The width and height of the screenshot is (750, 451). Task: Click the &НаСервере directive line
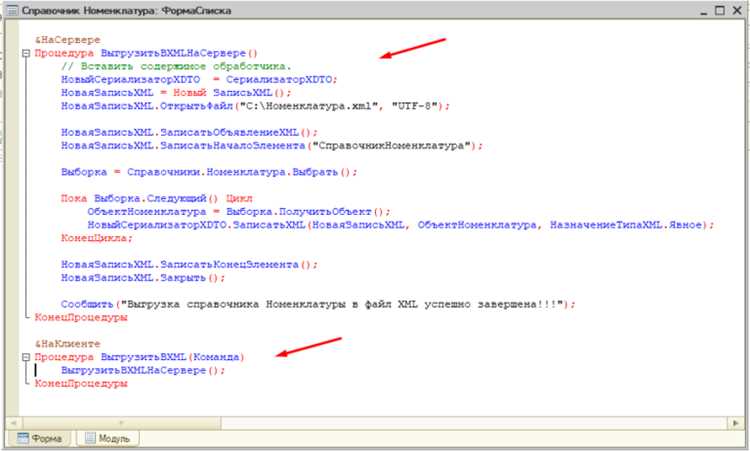[x=67, y=40]
